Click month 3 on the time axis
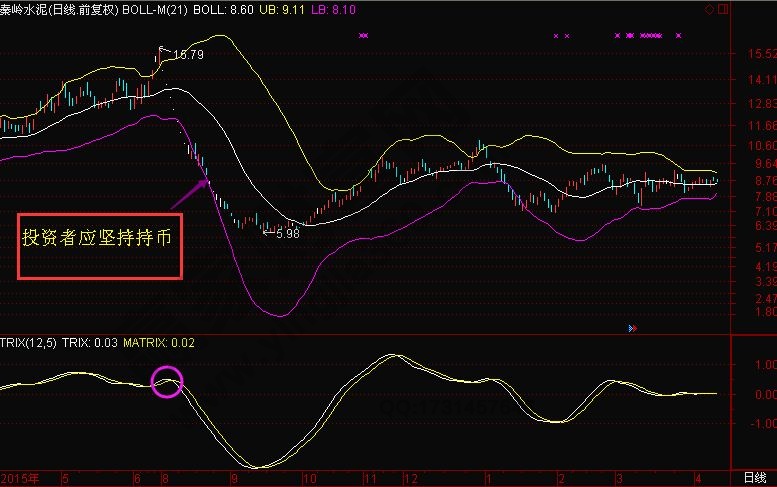Screen dimensions: 777x487 tap(619, 479)
